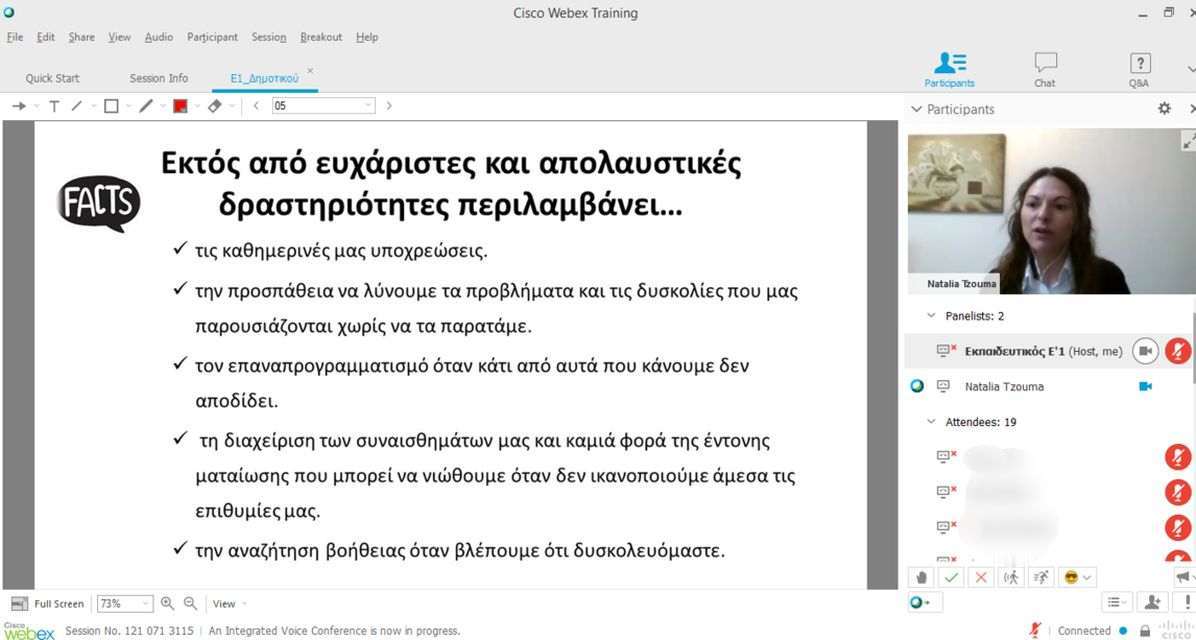1196x640 pixels.
Task: Click the Connected status text
Action: tap(1084, 631)
